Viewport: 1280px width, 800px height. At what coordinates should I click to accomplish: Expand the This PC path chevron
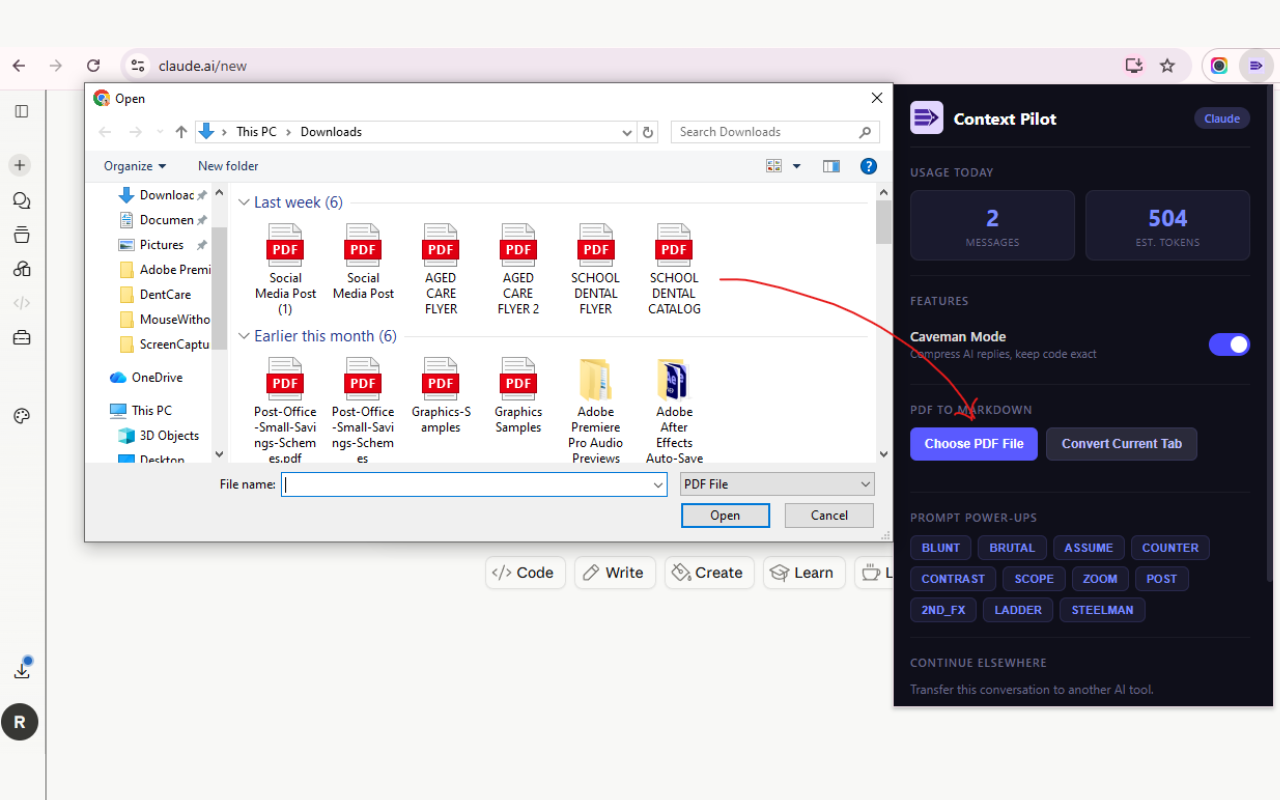pyautogui.click(x=288, y=132)
